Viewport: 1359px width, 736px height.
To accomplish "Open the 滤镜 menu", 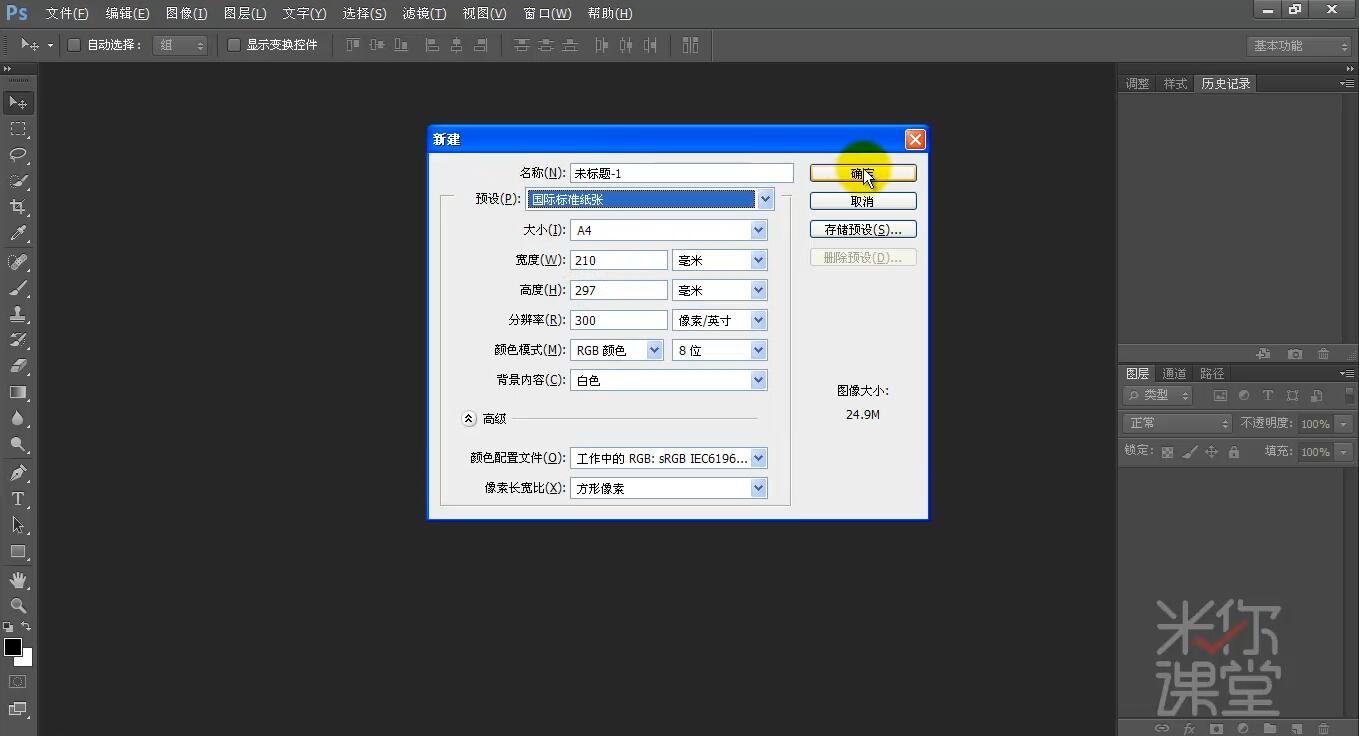I will (423, 13).
